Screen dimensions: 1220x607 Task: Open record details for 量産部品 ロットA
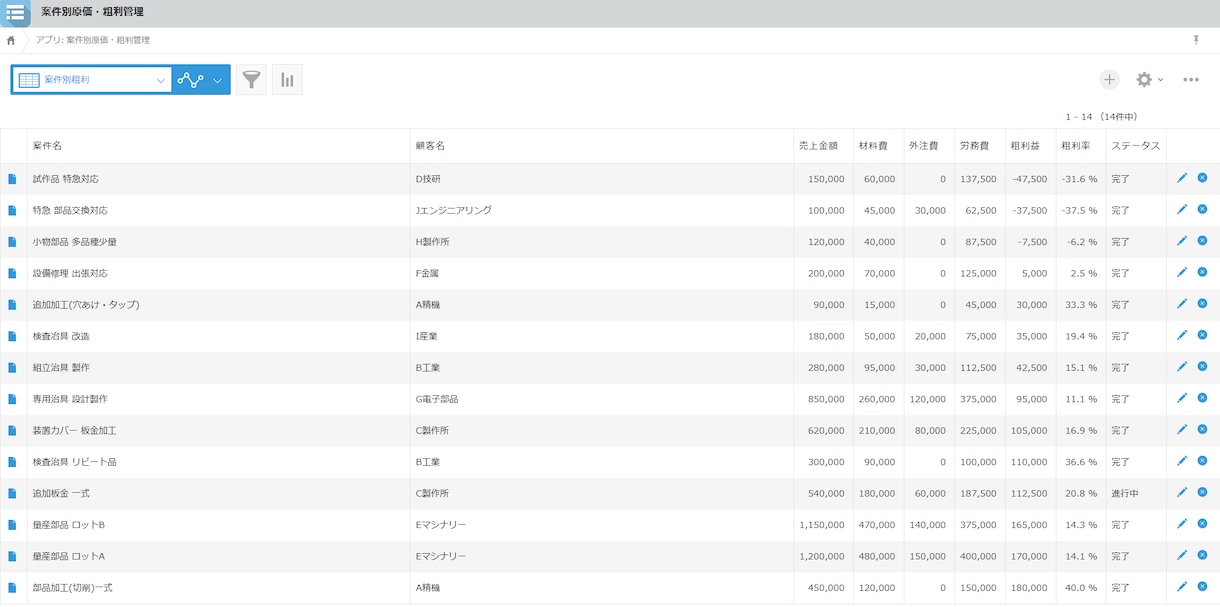(x=13, y=556)
